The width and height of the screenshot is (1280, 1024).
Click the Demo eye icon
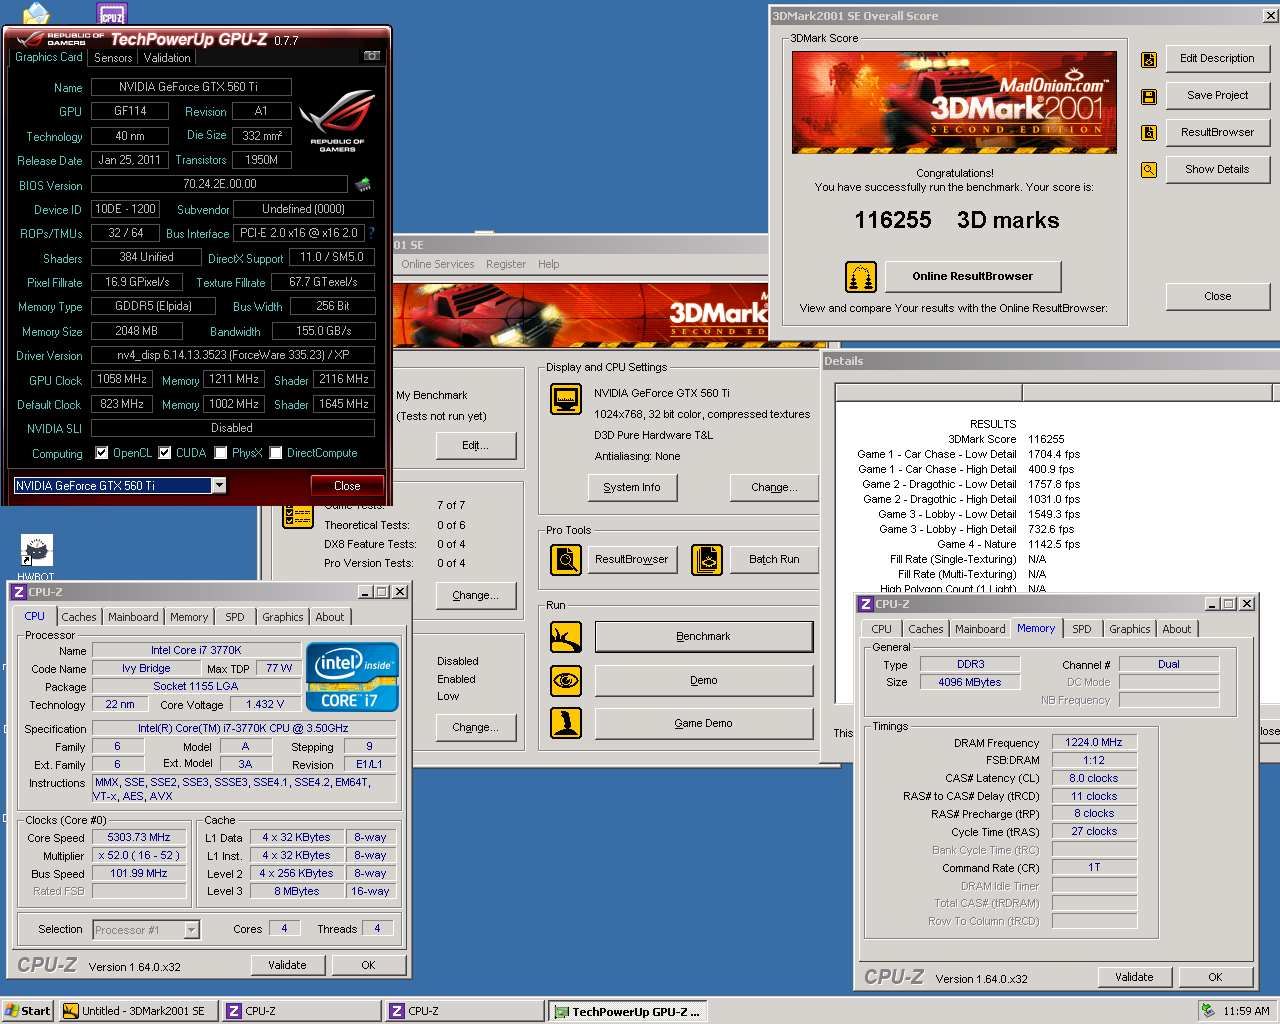click(566, 681)
